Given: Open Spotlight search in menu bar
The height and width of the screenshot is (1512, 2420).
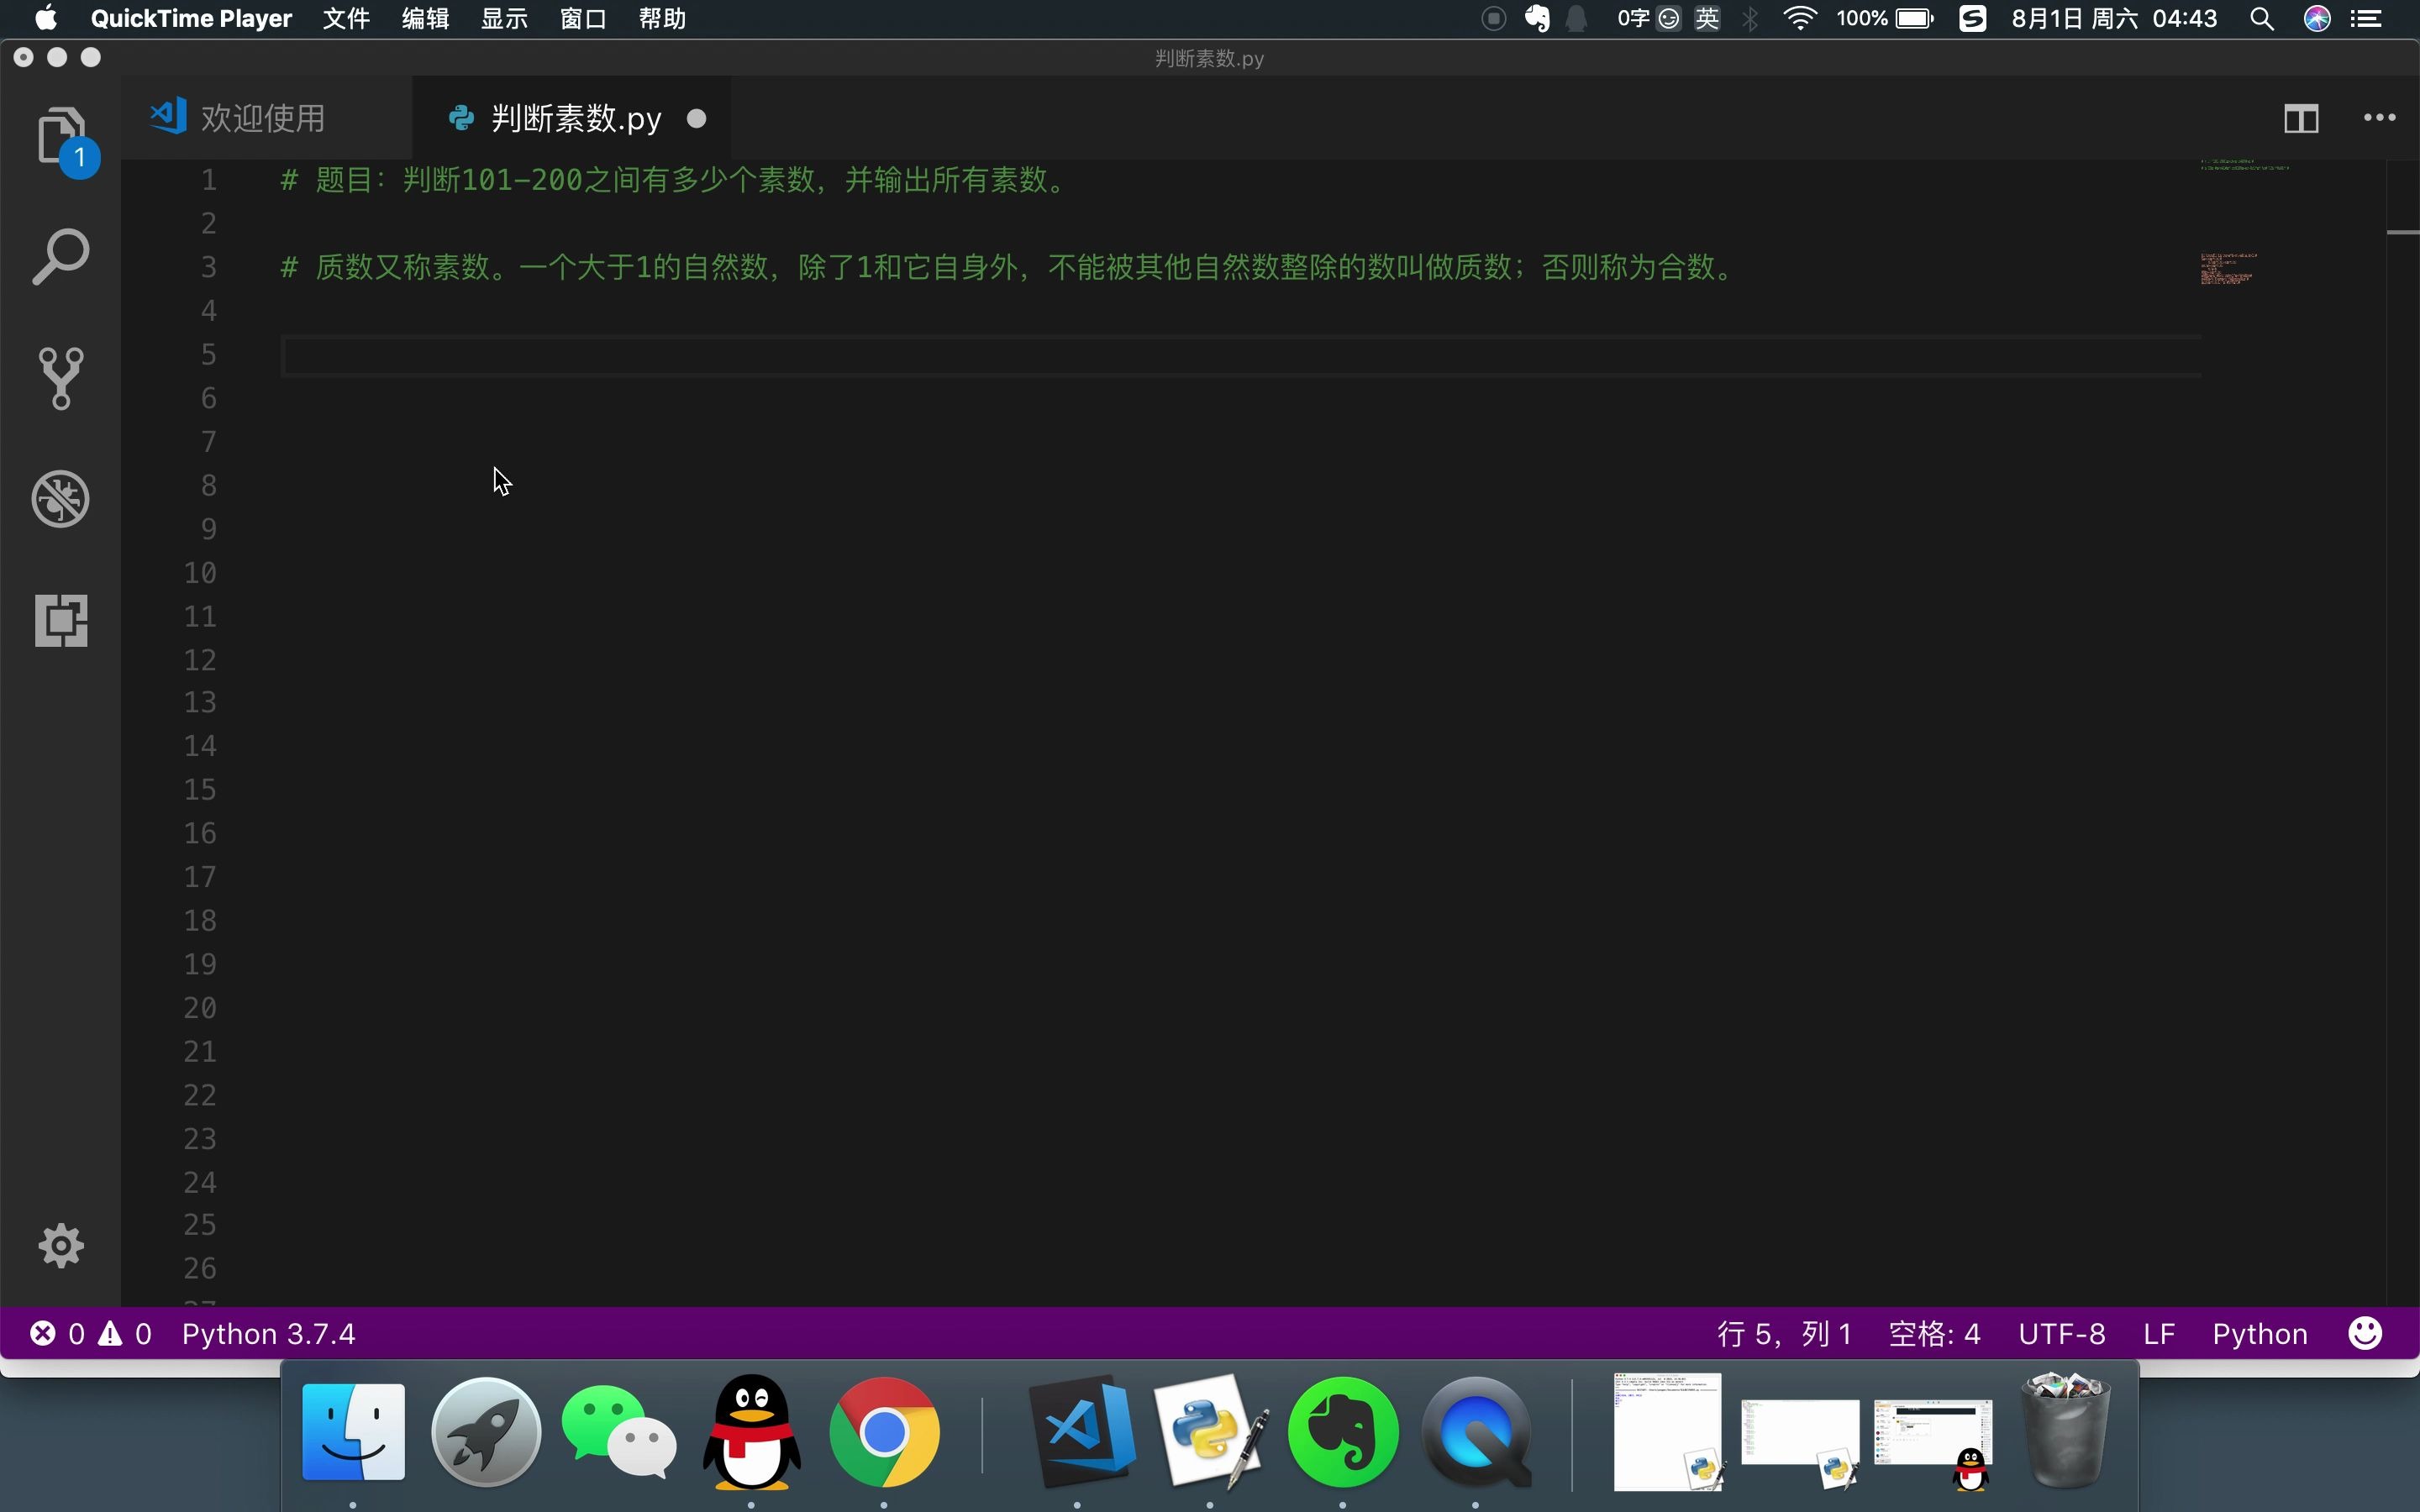Looking at the screenshot, I should (x=2262, y=19).
